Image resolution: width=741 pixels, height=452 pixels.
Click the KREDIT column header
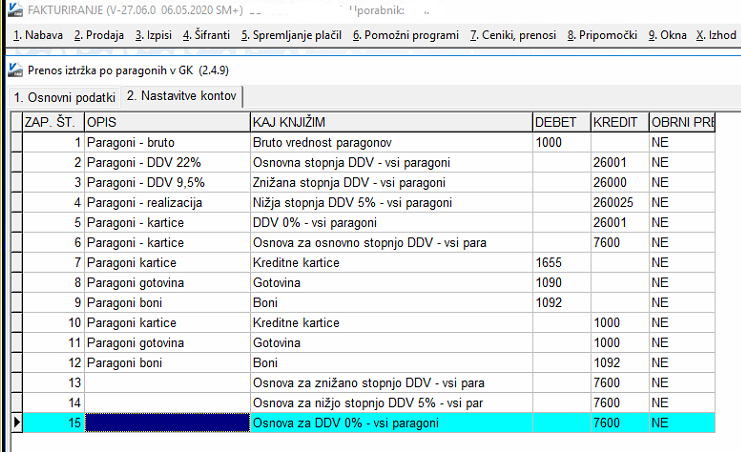(618, 121)
